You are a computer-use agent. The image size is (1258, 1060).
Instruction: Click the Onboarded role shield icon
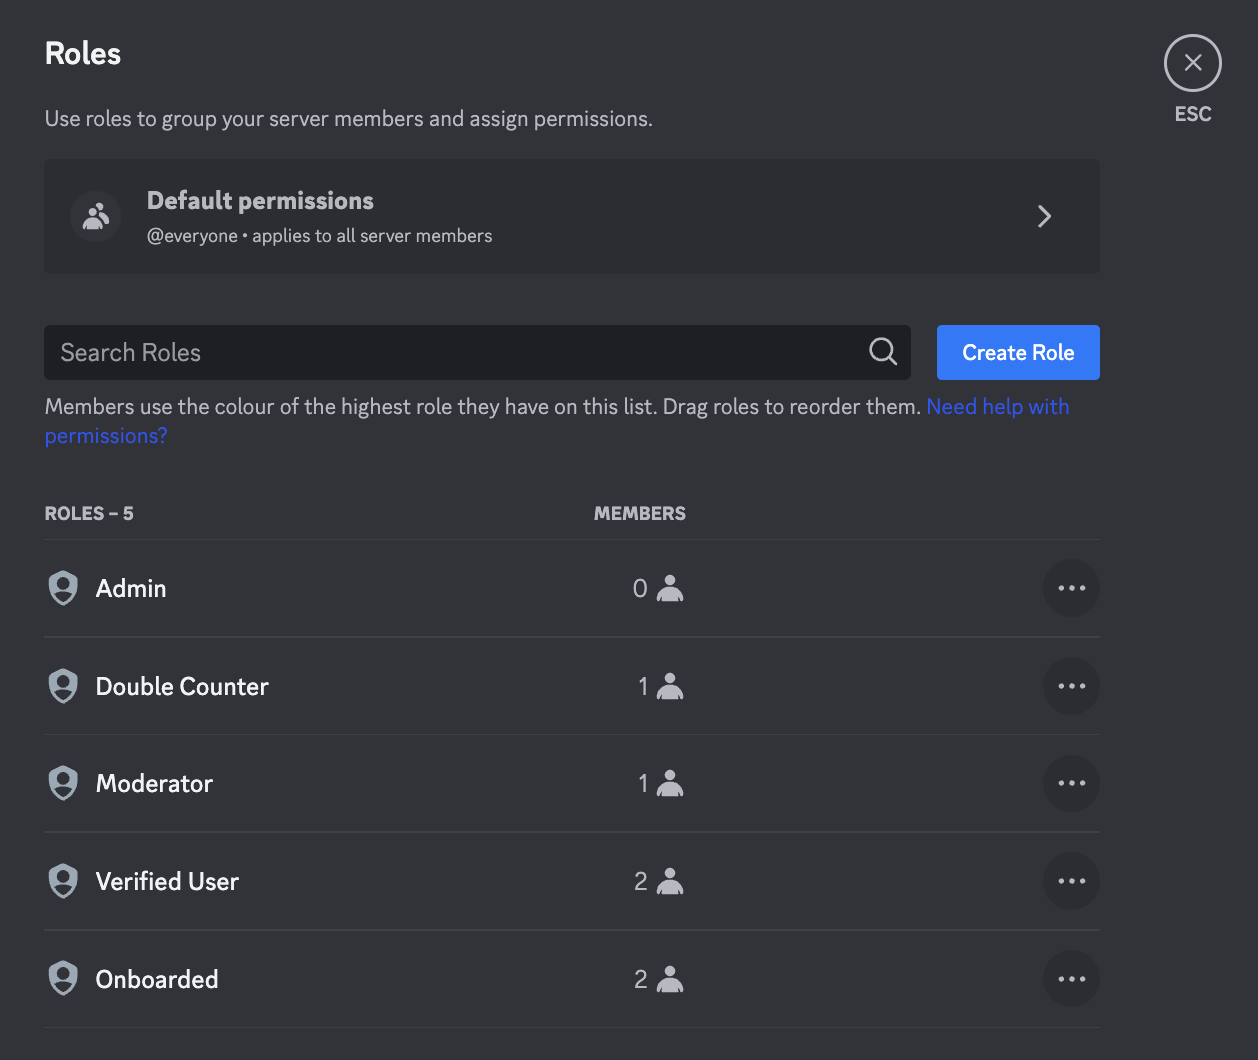pyautogui.click(x=63, y=978)
